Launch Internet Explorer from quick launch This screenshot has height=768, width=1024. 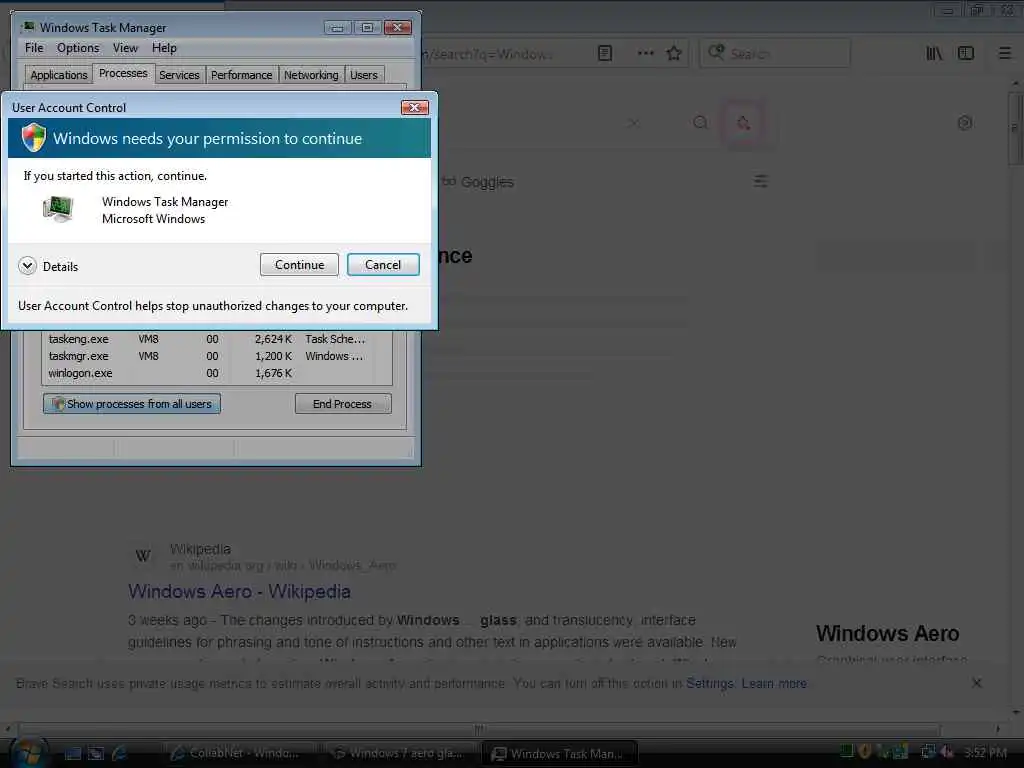[120, 754]
